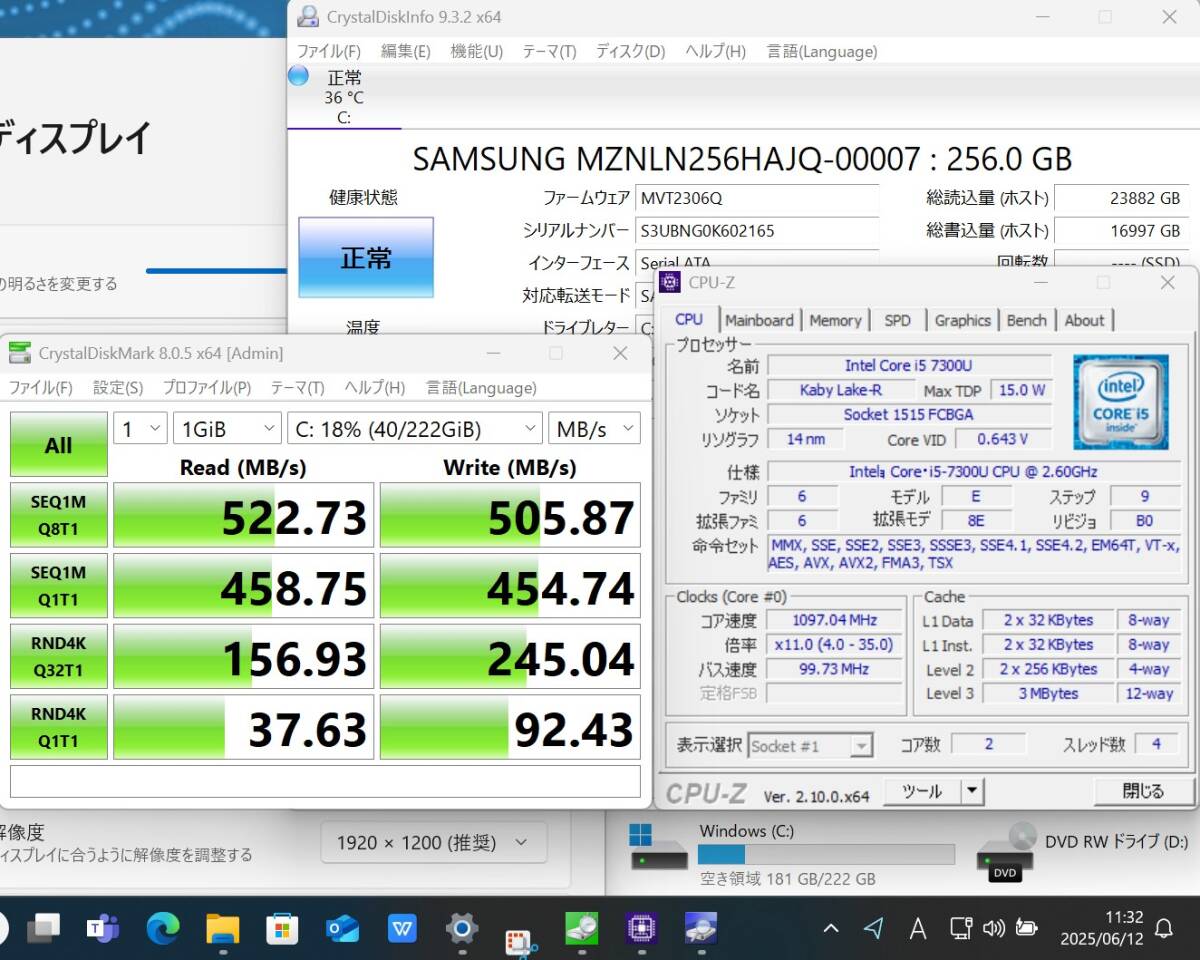Switch to the Bench tab in CPU-Z

click(1027, 320)
